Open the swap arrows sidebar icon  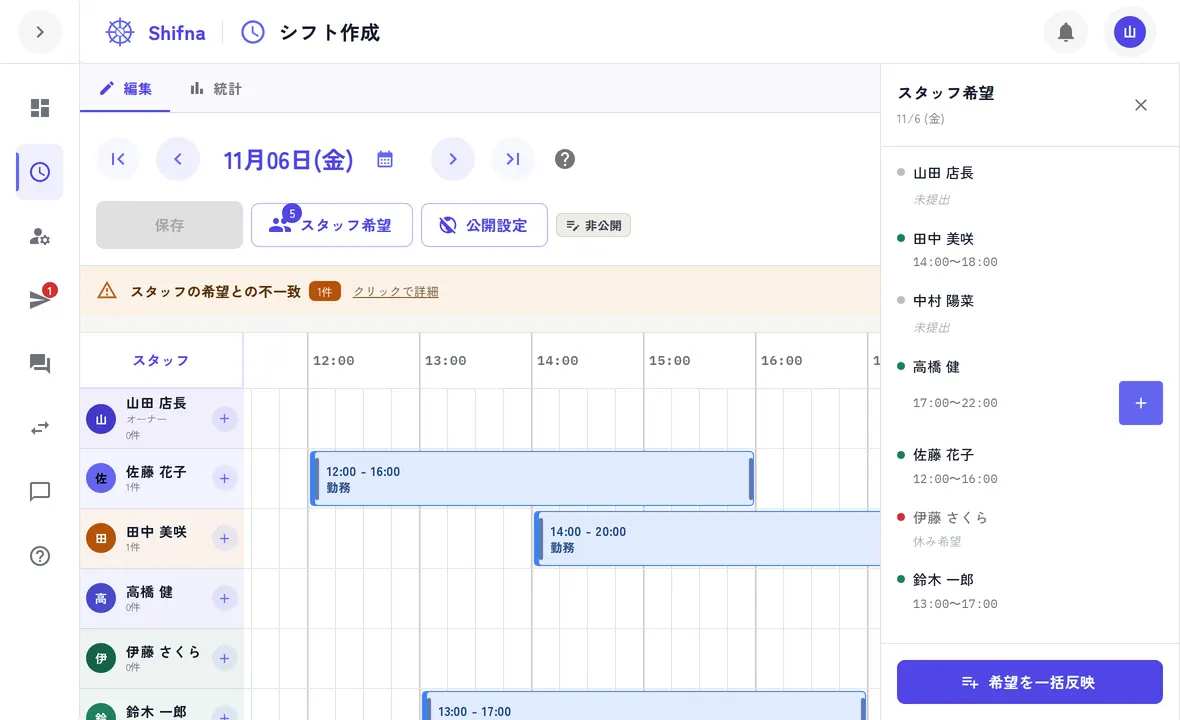pyautogui.click(x=40, y=427)
